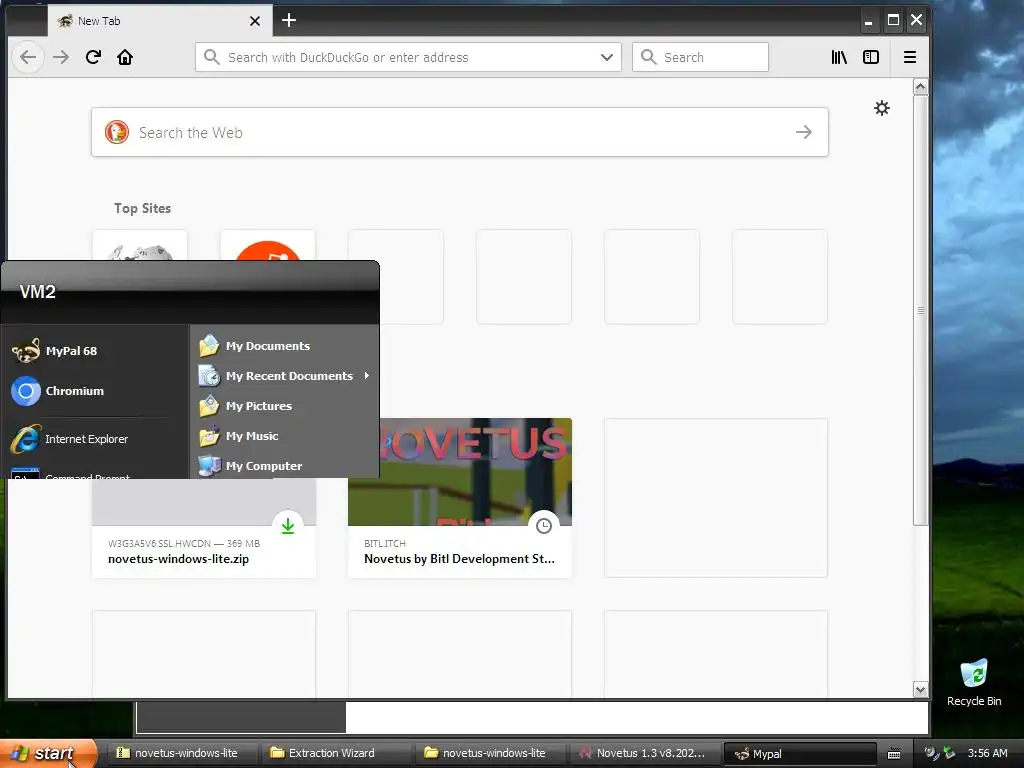Select the New Tab tab

click(160, 21)
